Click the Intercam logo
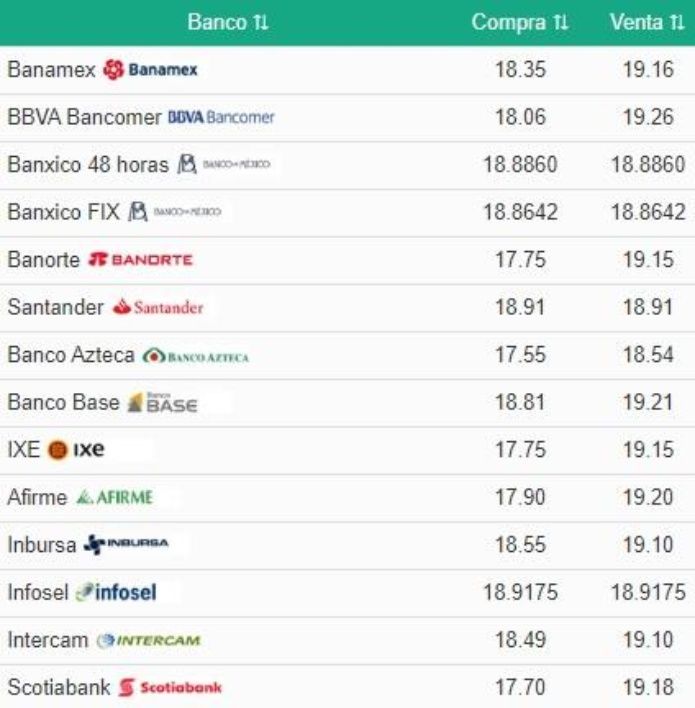 [x=149, y=640]
